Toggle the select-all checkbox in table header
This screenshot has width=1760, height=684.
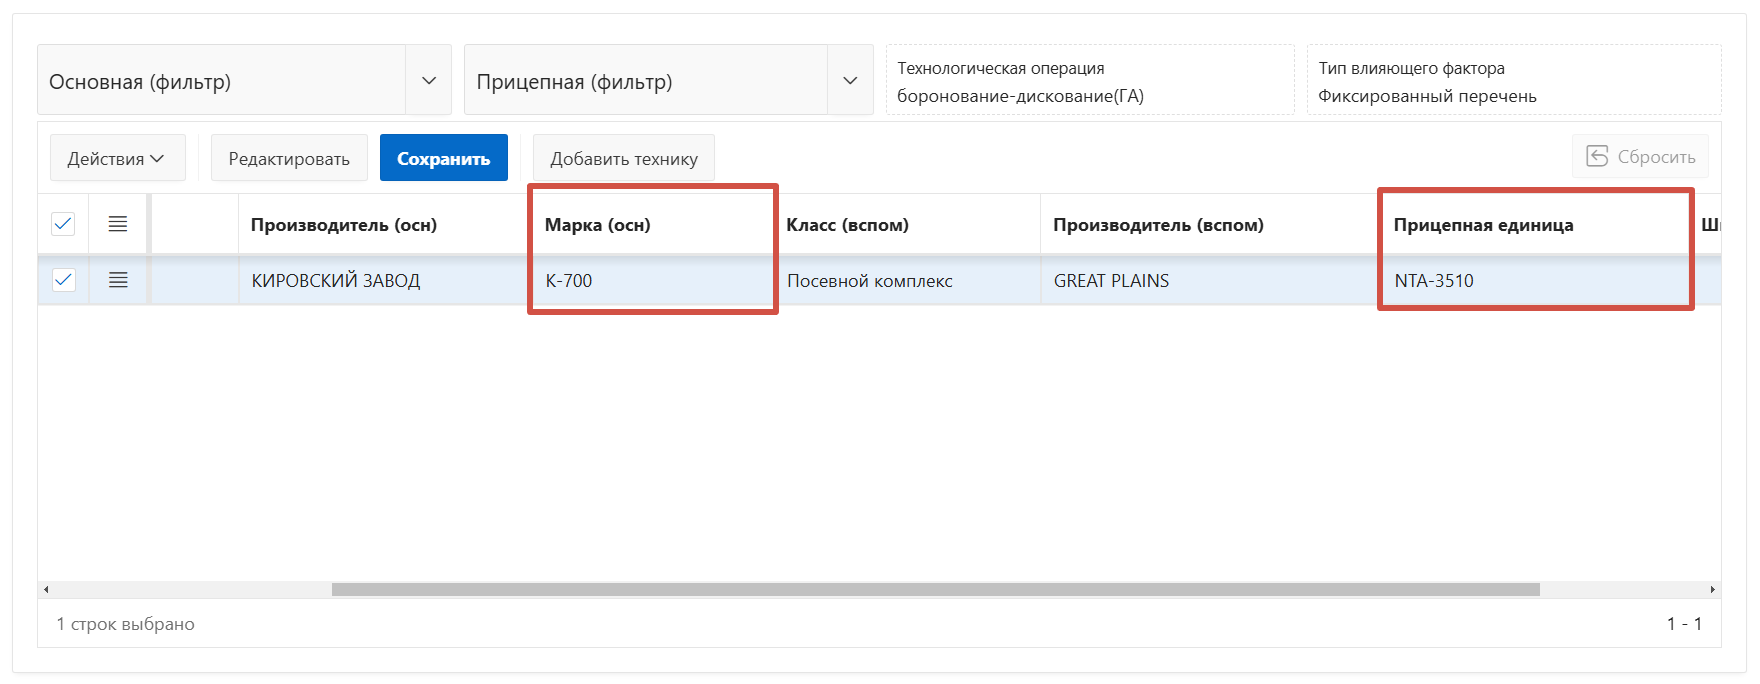(63, 224)
